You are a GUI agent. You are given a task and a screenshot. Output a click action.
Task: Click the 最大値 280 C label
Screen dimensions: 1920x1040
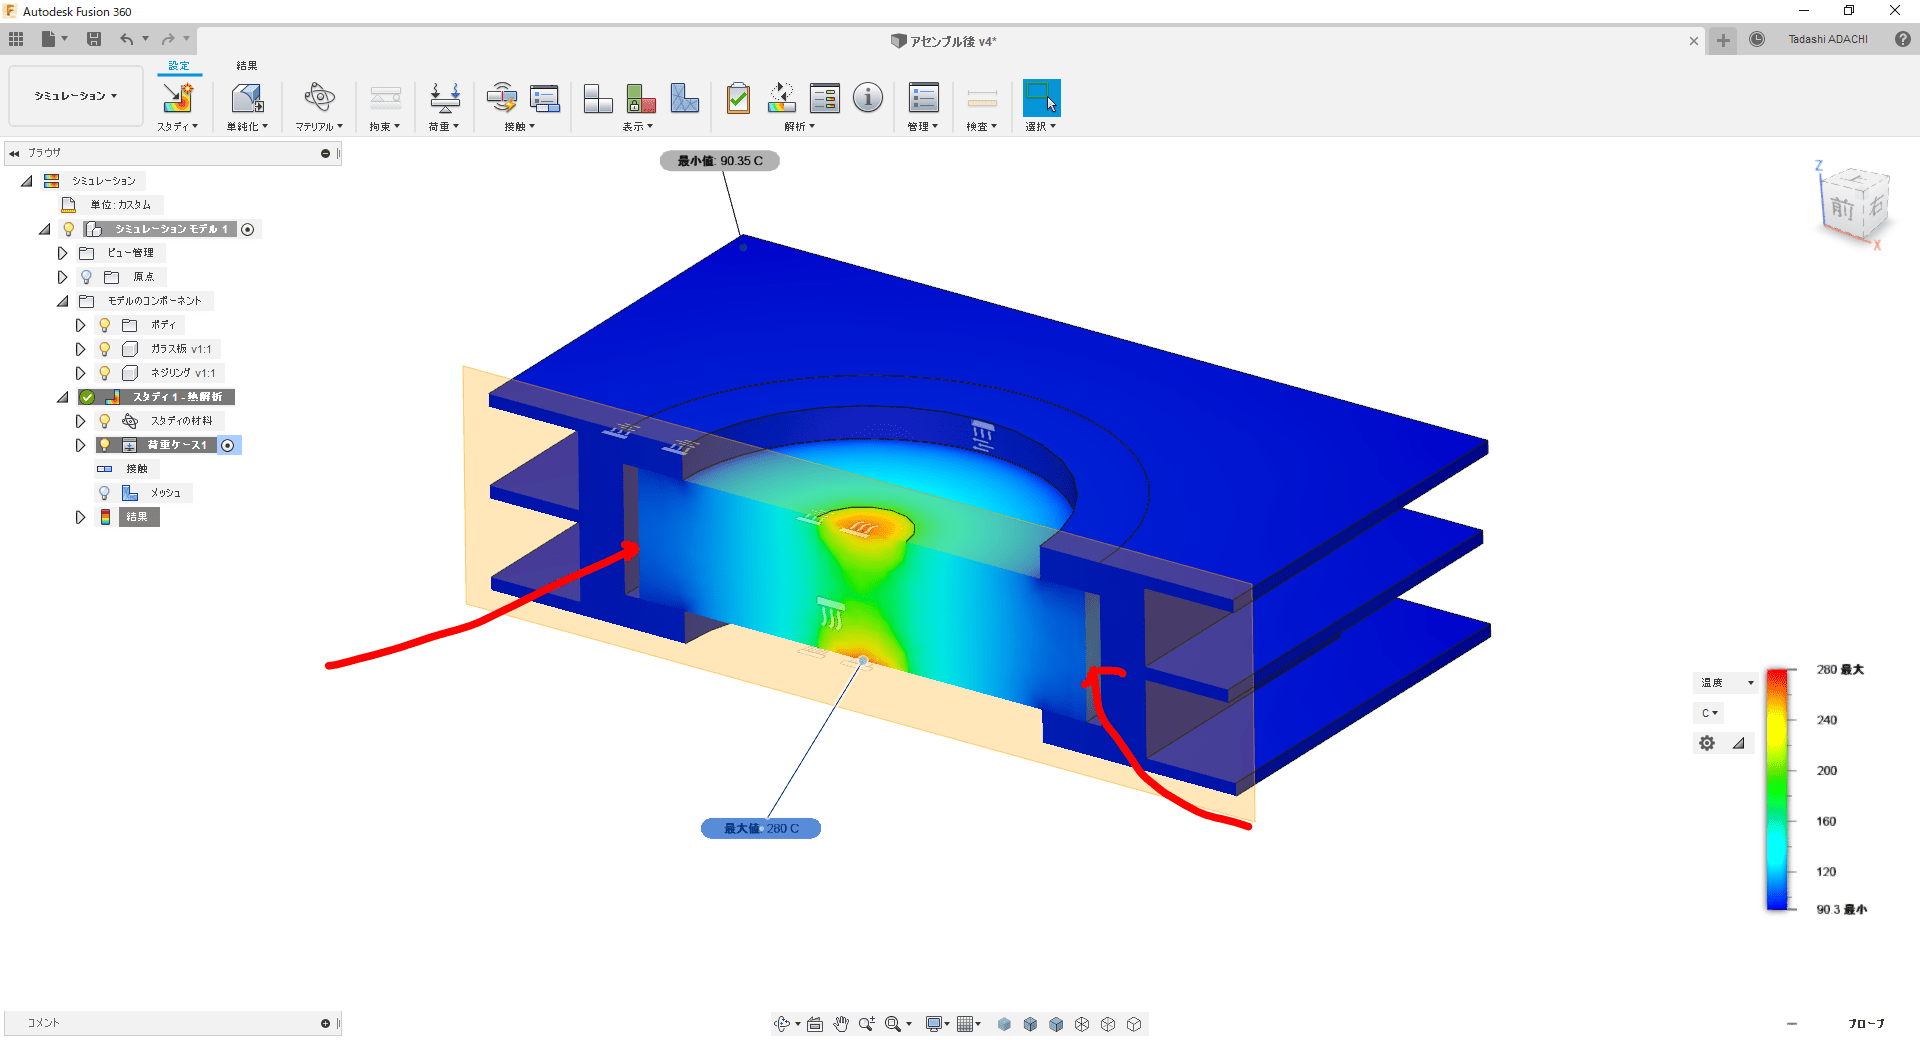coord(760,828)
